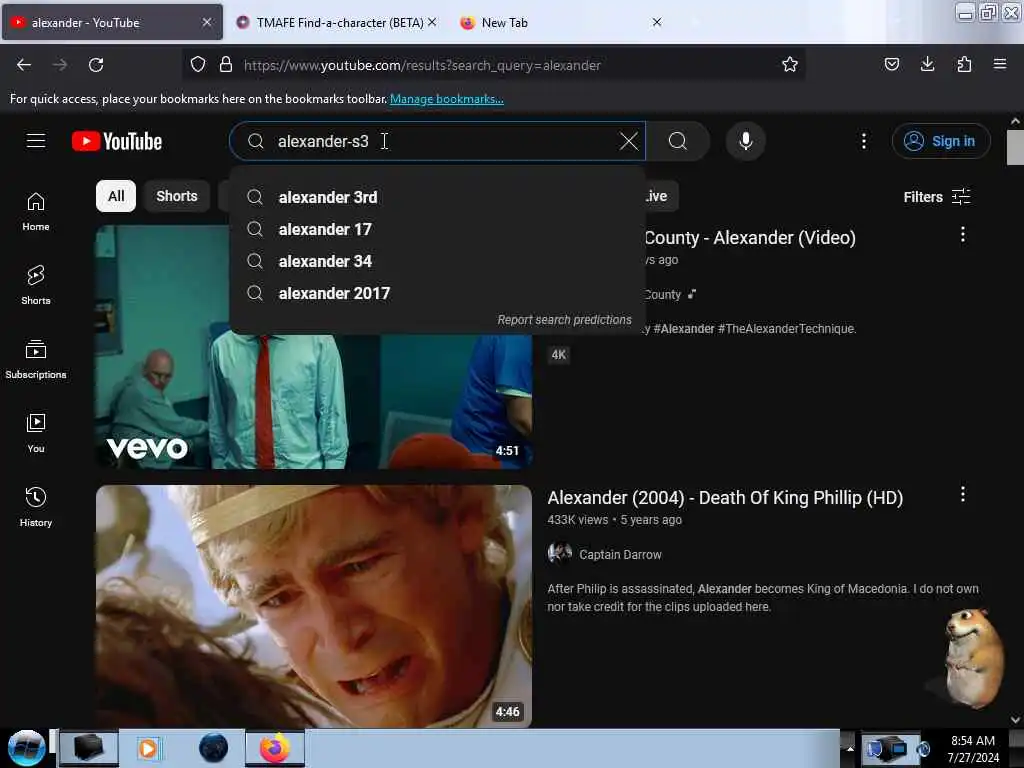
Task: Click the page scrollbar thumb
Action: click(x=1015, y=148)
